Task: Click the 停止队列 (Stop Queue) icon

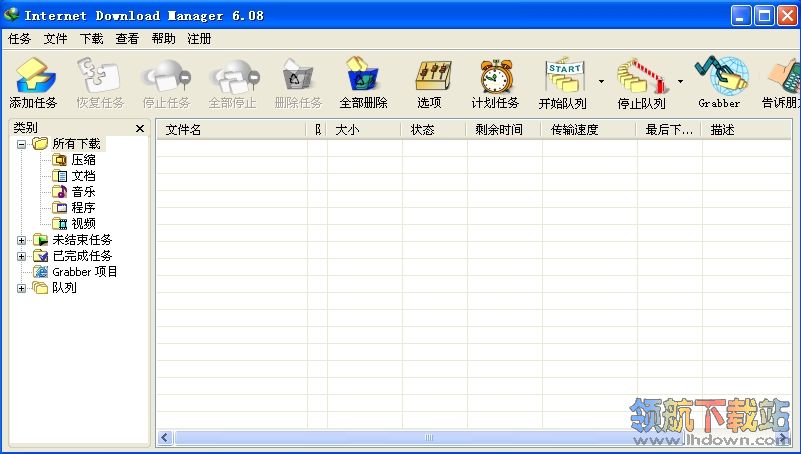Action: 642,77
